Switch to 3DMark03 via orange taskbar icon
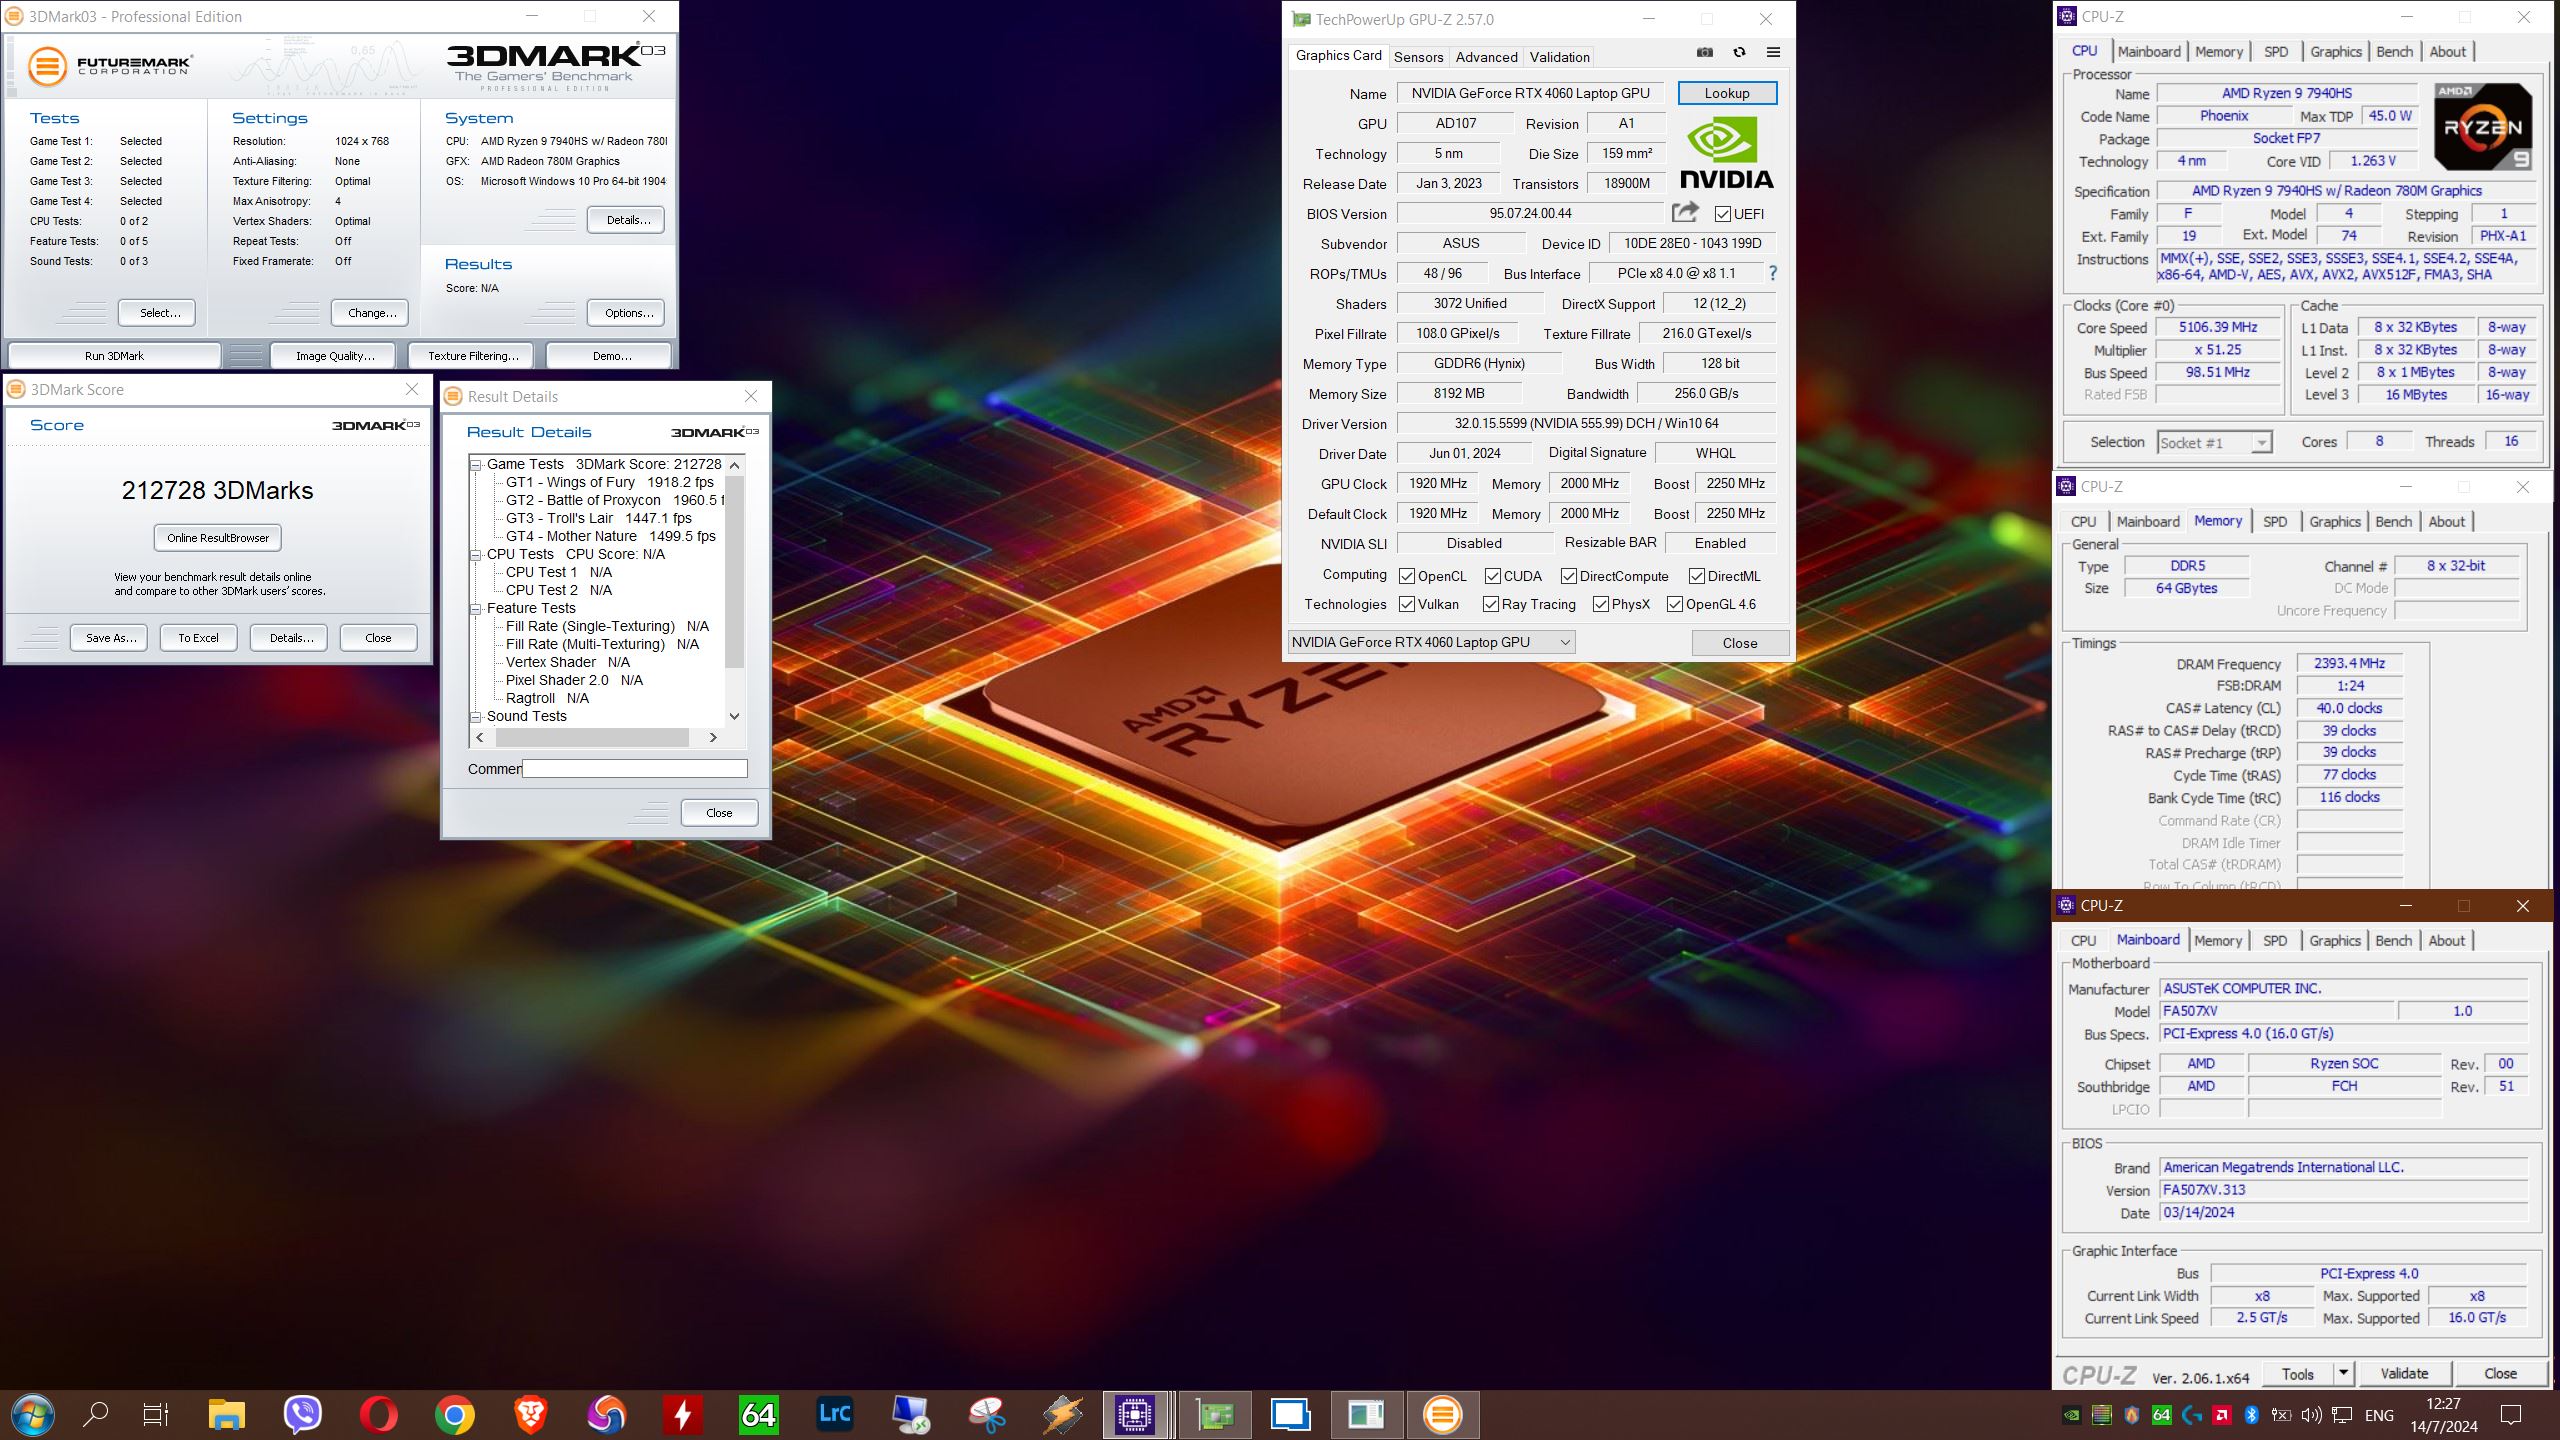This screenshot has width=2560, height=1440. click(x=1443, y=1415)
